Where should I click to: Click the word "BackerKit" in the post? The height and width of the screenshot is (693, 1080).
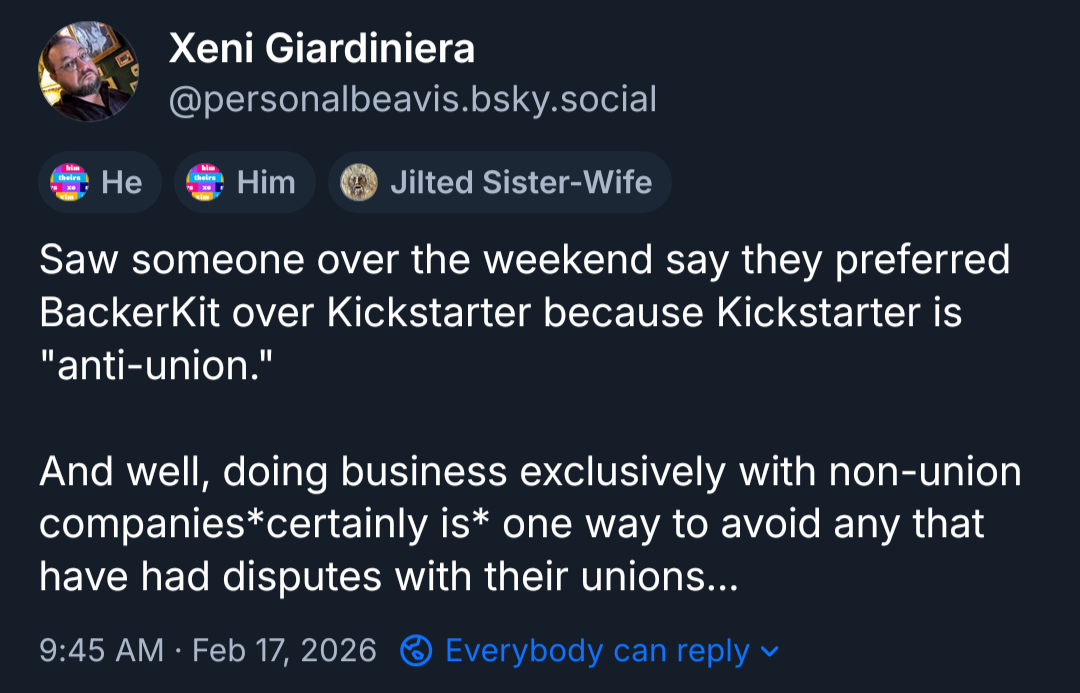(128, 312)
